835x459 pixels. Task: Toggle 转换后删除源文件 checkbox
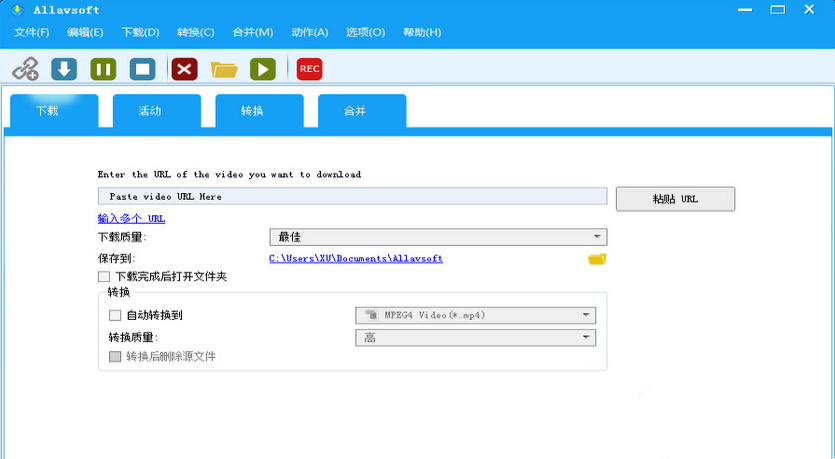[115, 356]
